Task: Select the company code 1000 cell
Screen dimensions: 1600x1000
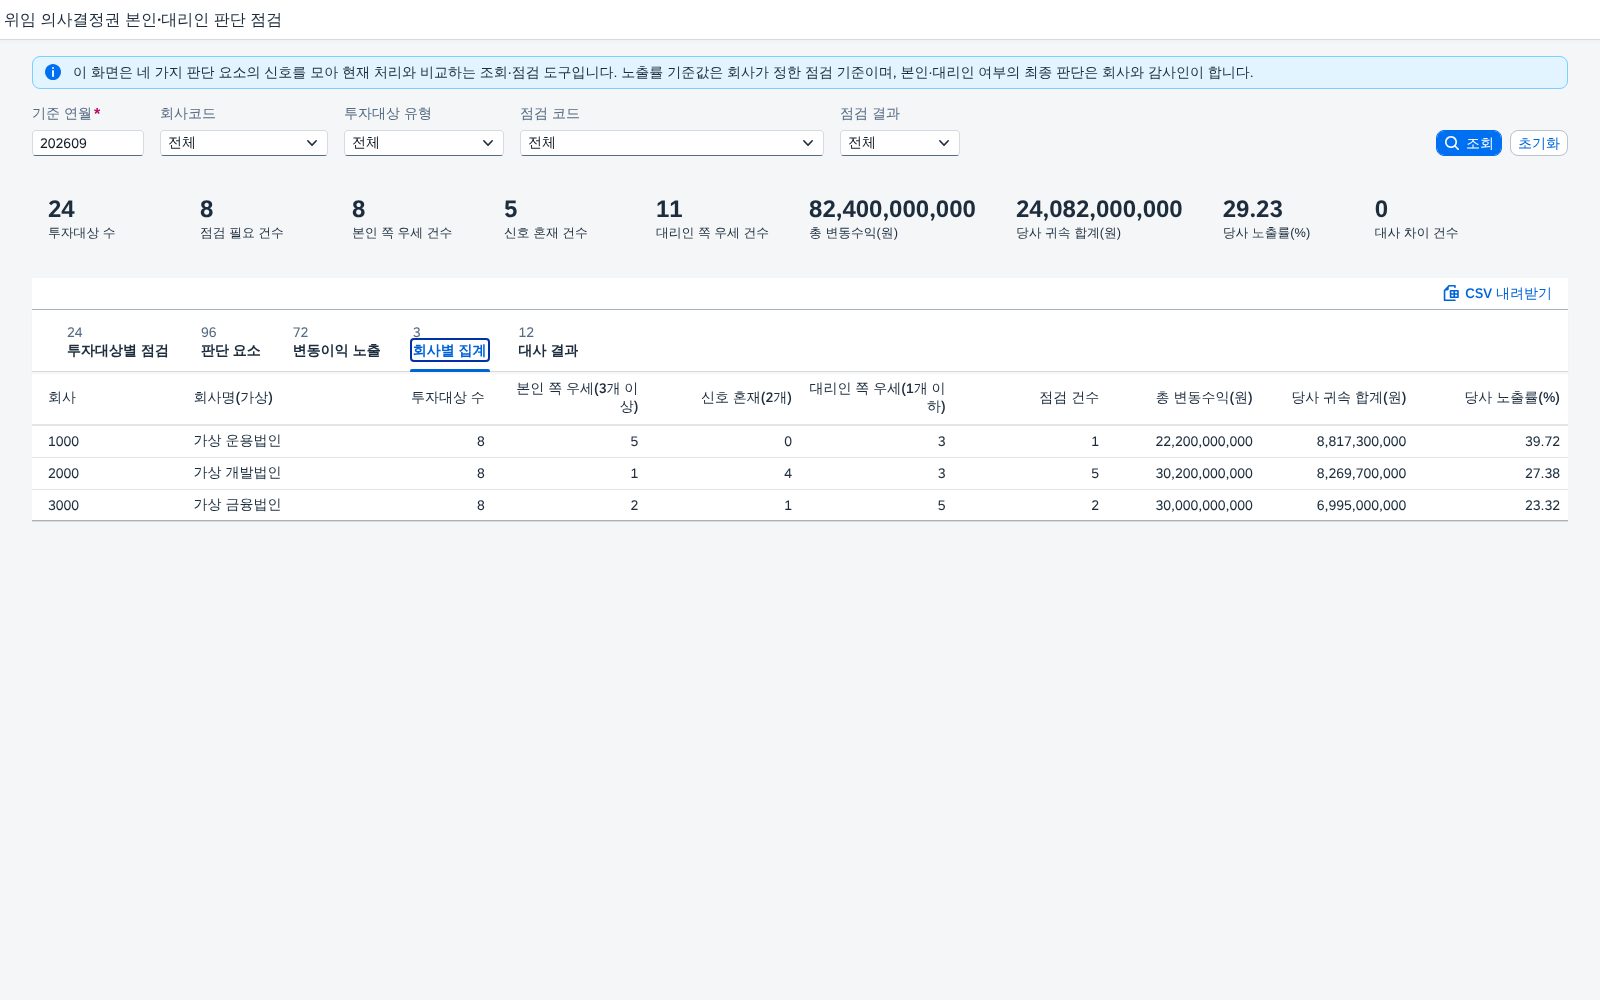Action: [x=63, y=441]
